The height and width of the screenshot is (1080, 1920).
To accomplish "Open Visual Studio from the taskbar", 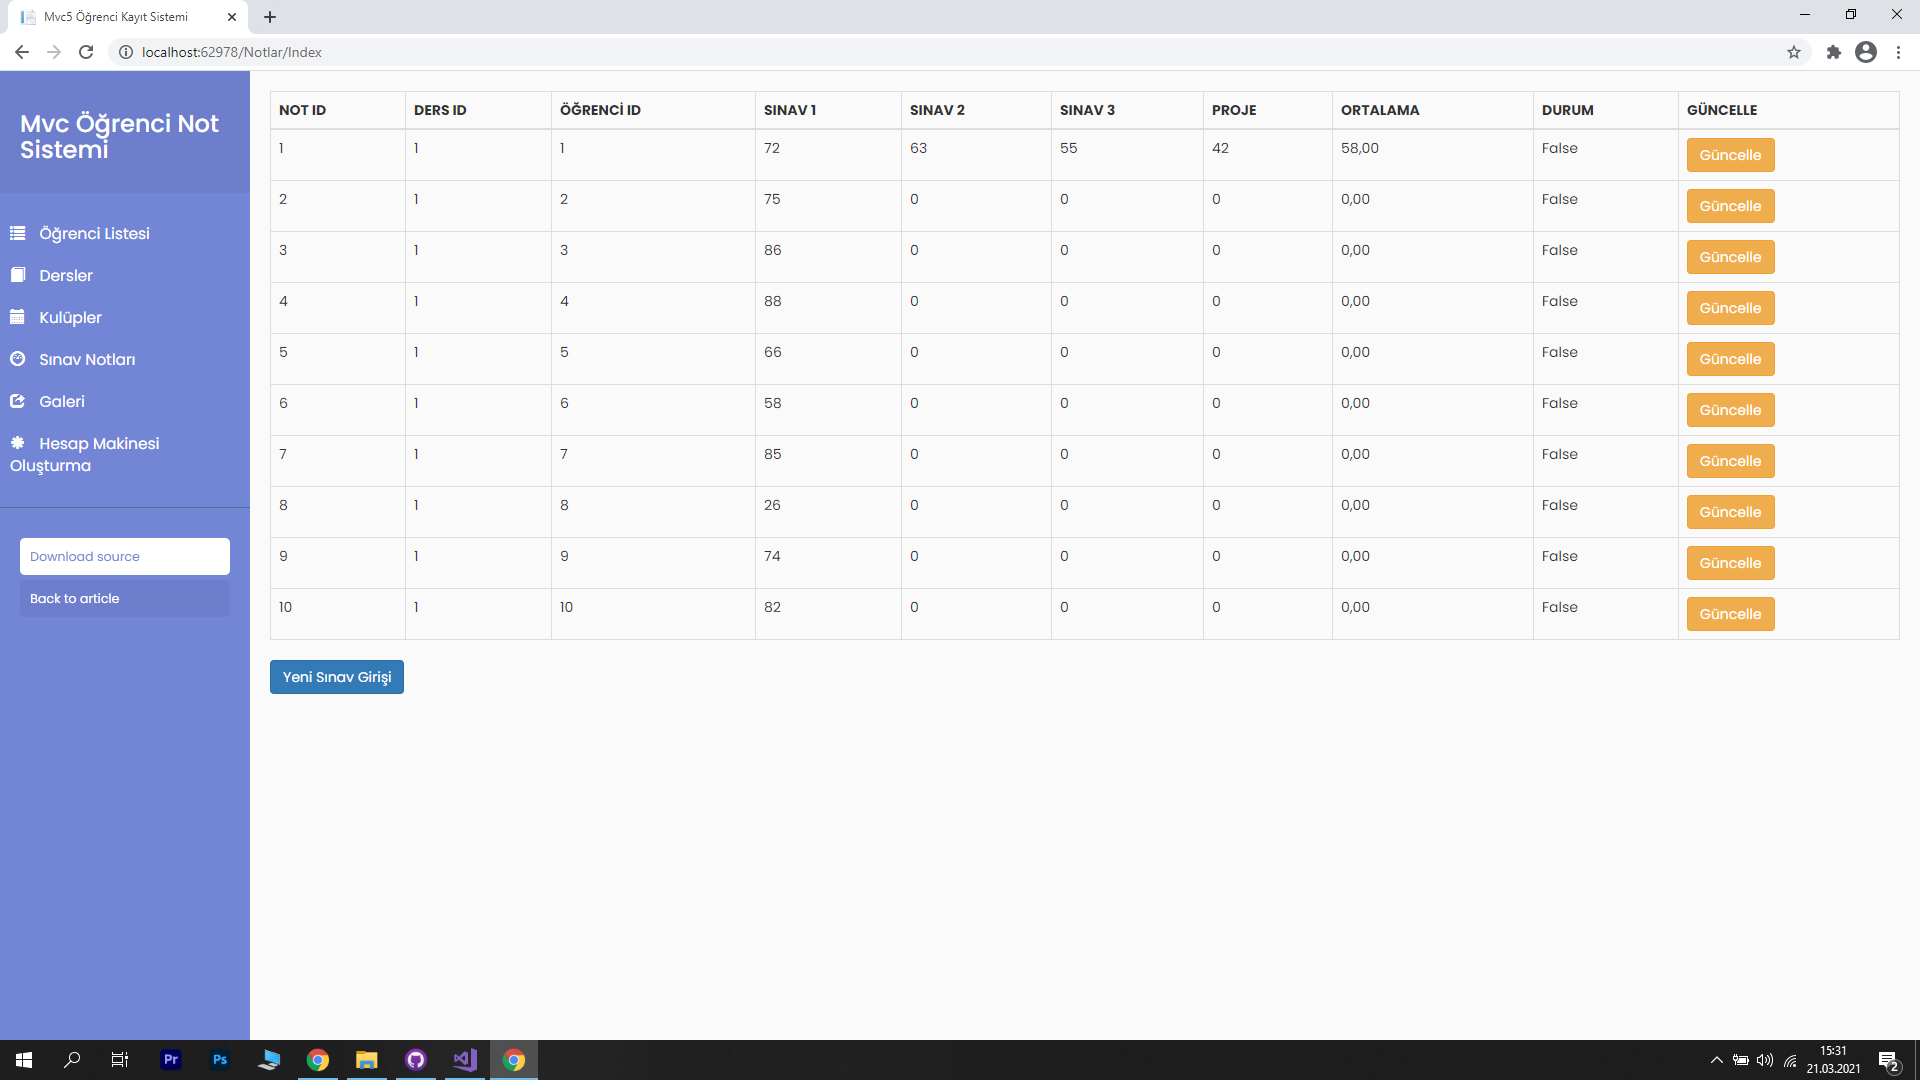I will 465,1060.
